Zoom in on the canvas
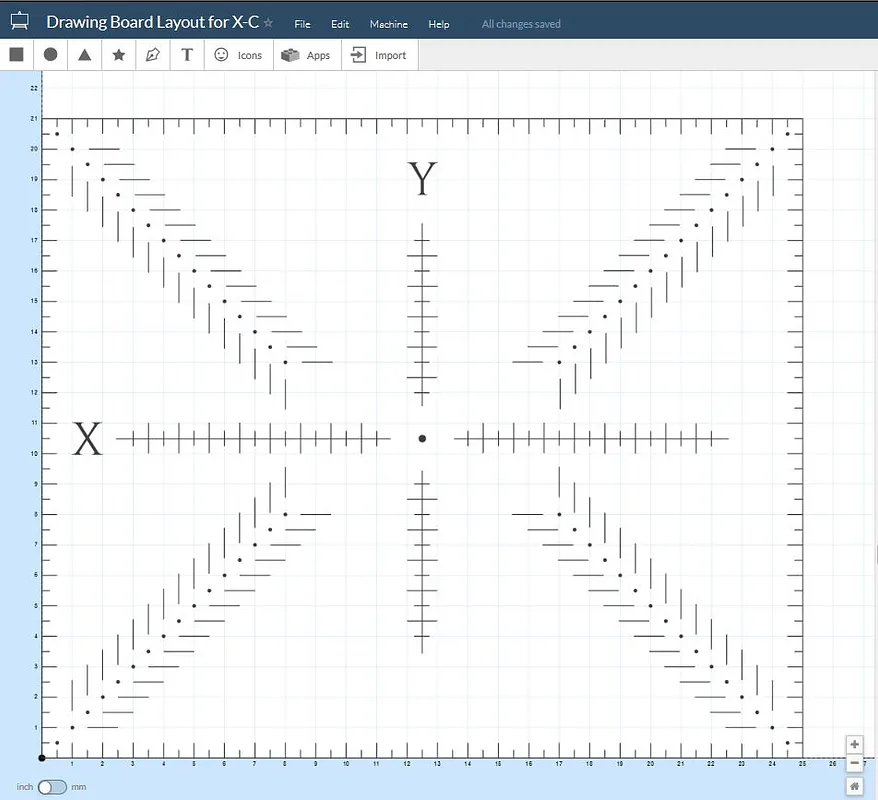Viewport: 878px width, 800px height. (854, 745)
